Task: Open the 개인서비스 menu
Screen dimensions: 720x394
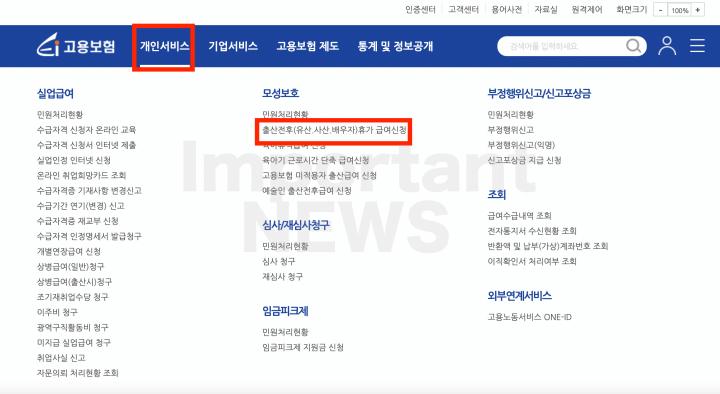Action: pos(164,46)
